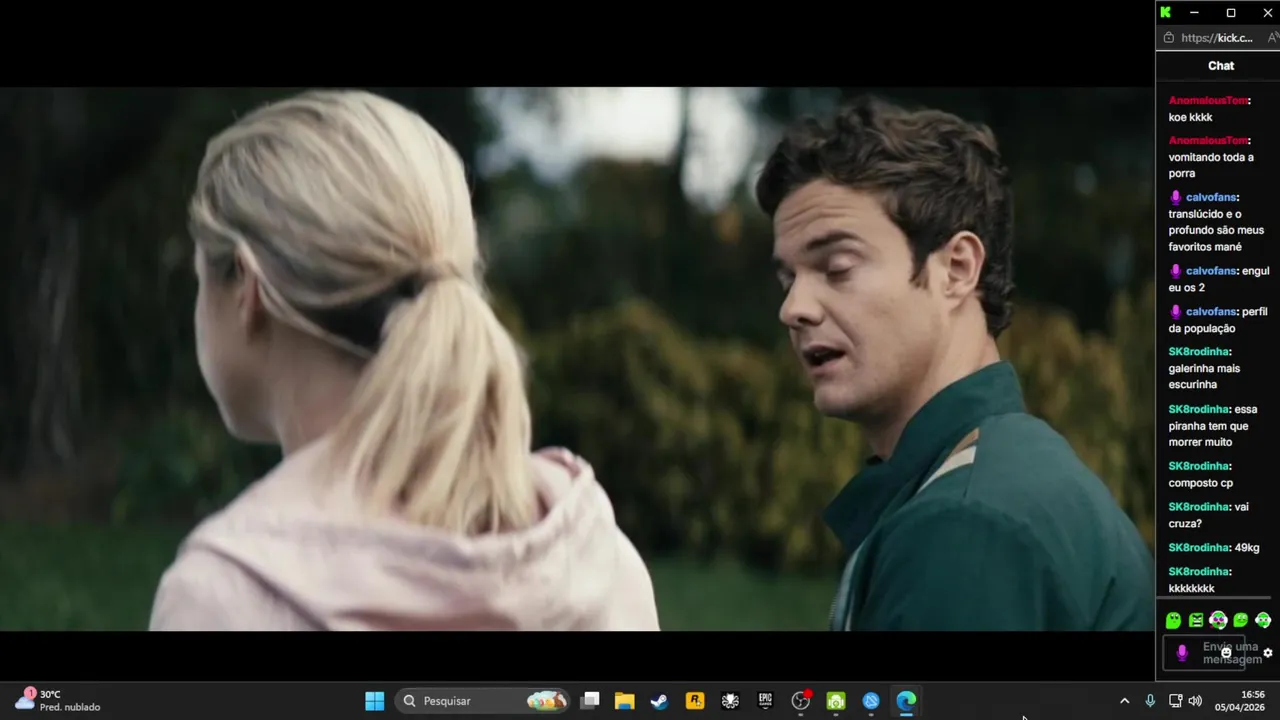This screenshot has width=1280, height=720.
Task: Click the purple microphone badge in chat input
Action: pos(1182,653)
